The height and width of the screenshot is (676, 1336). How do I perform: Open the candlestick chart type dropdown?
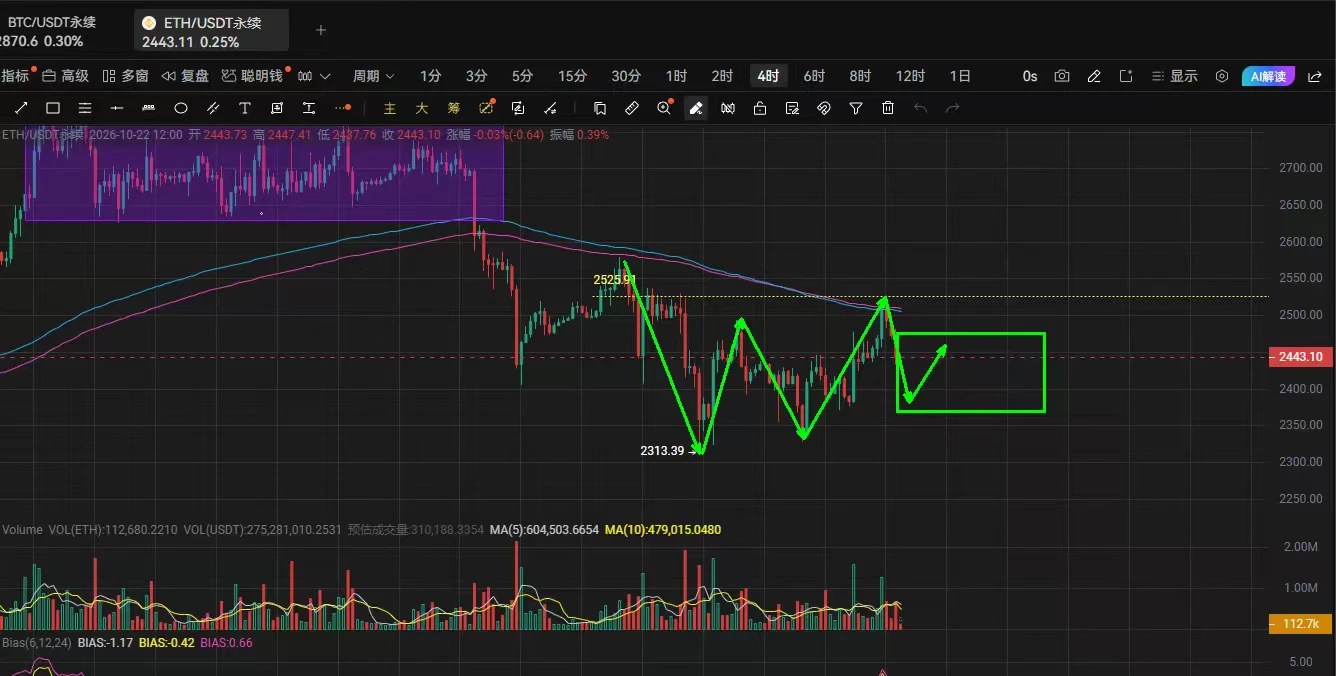[x=313, y=76]
